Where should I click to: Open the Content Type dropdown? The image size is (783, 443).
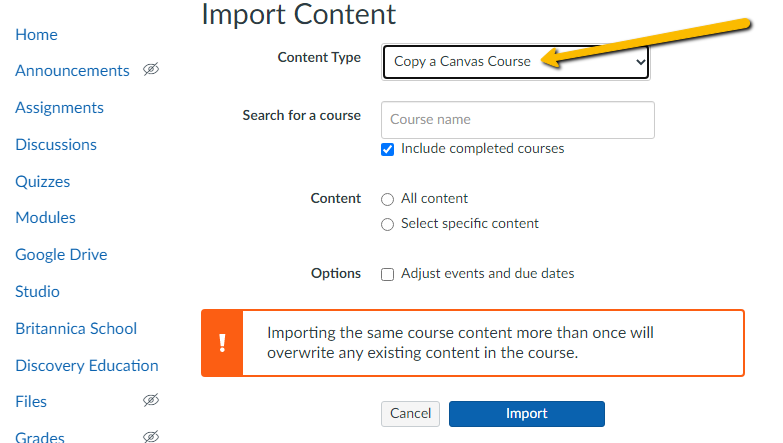click(x=515, y=62)
